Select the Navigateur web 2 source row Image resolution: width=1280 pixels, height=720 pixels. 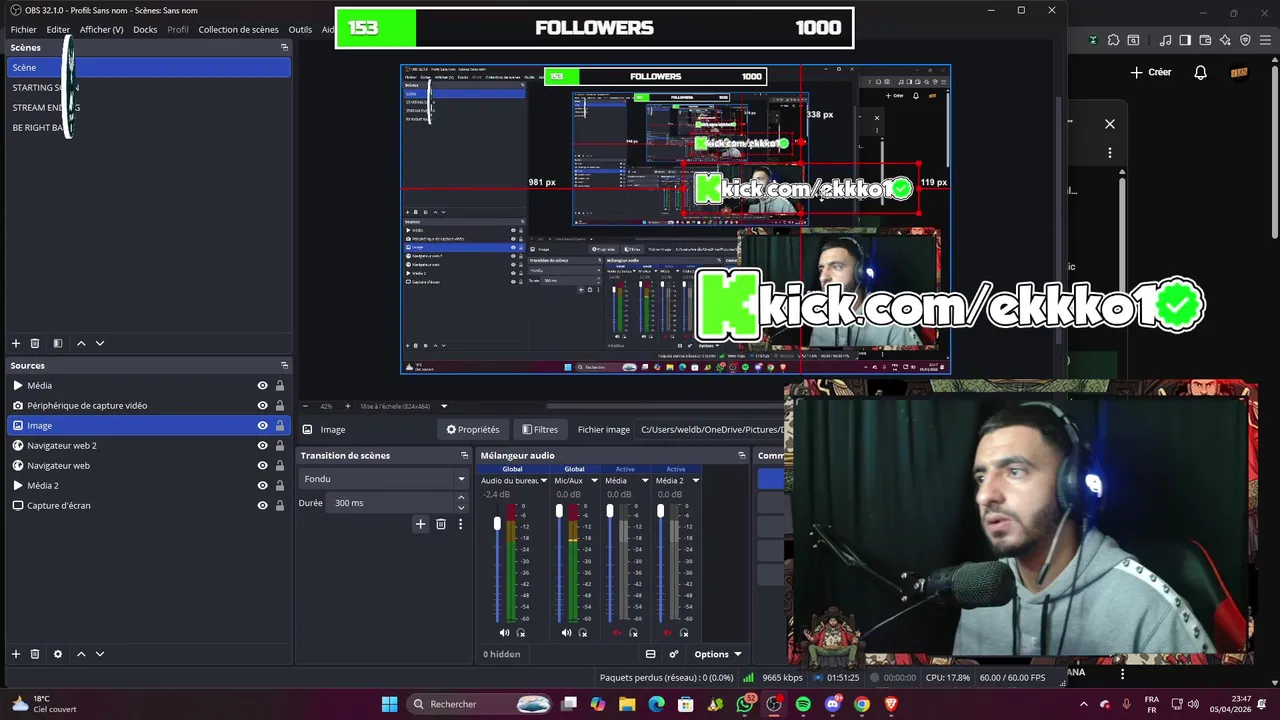148,445
